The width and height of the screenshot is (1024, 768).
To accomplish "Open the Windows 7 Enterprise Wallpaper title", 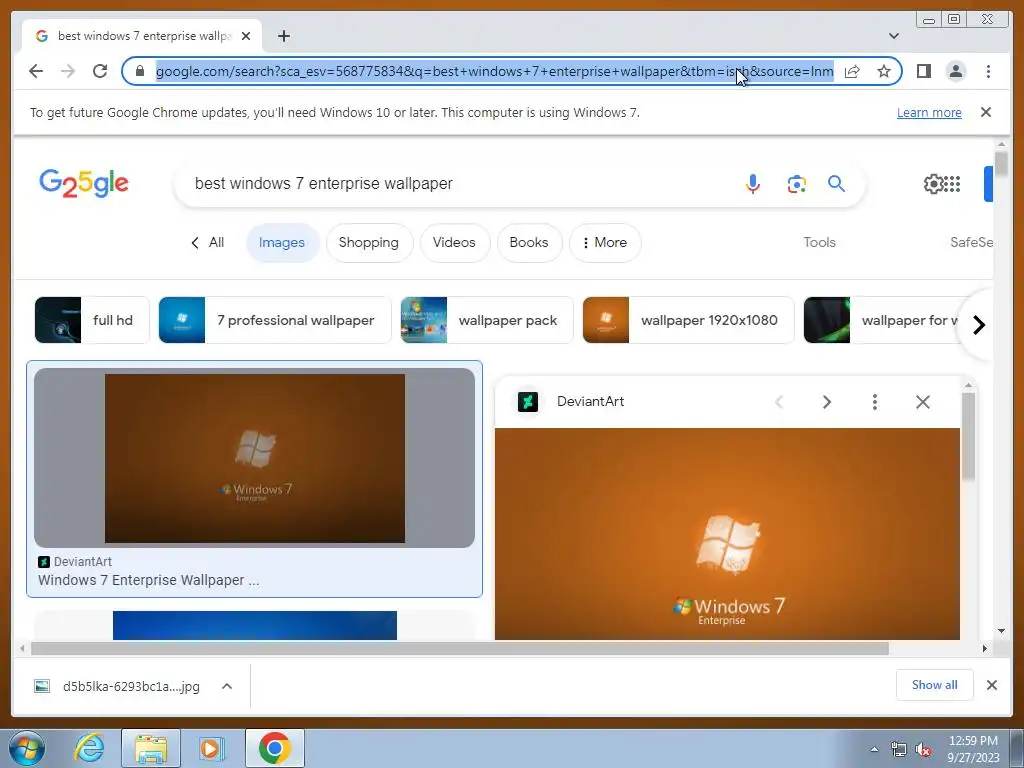I will [x=148, y=580].
